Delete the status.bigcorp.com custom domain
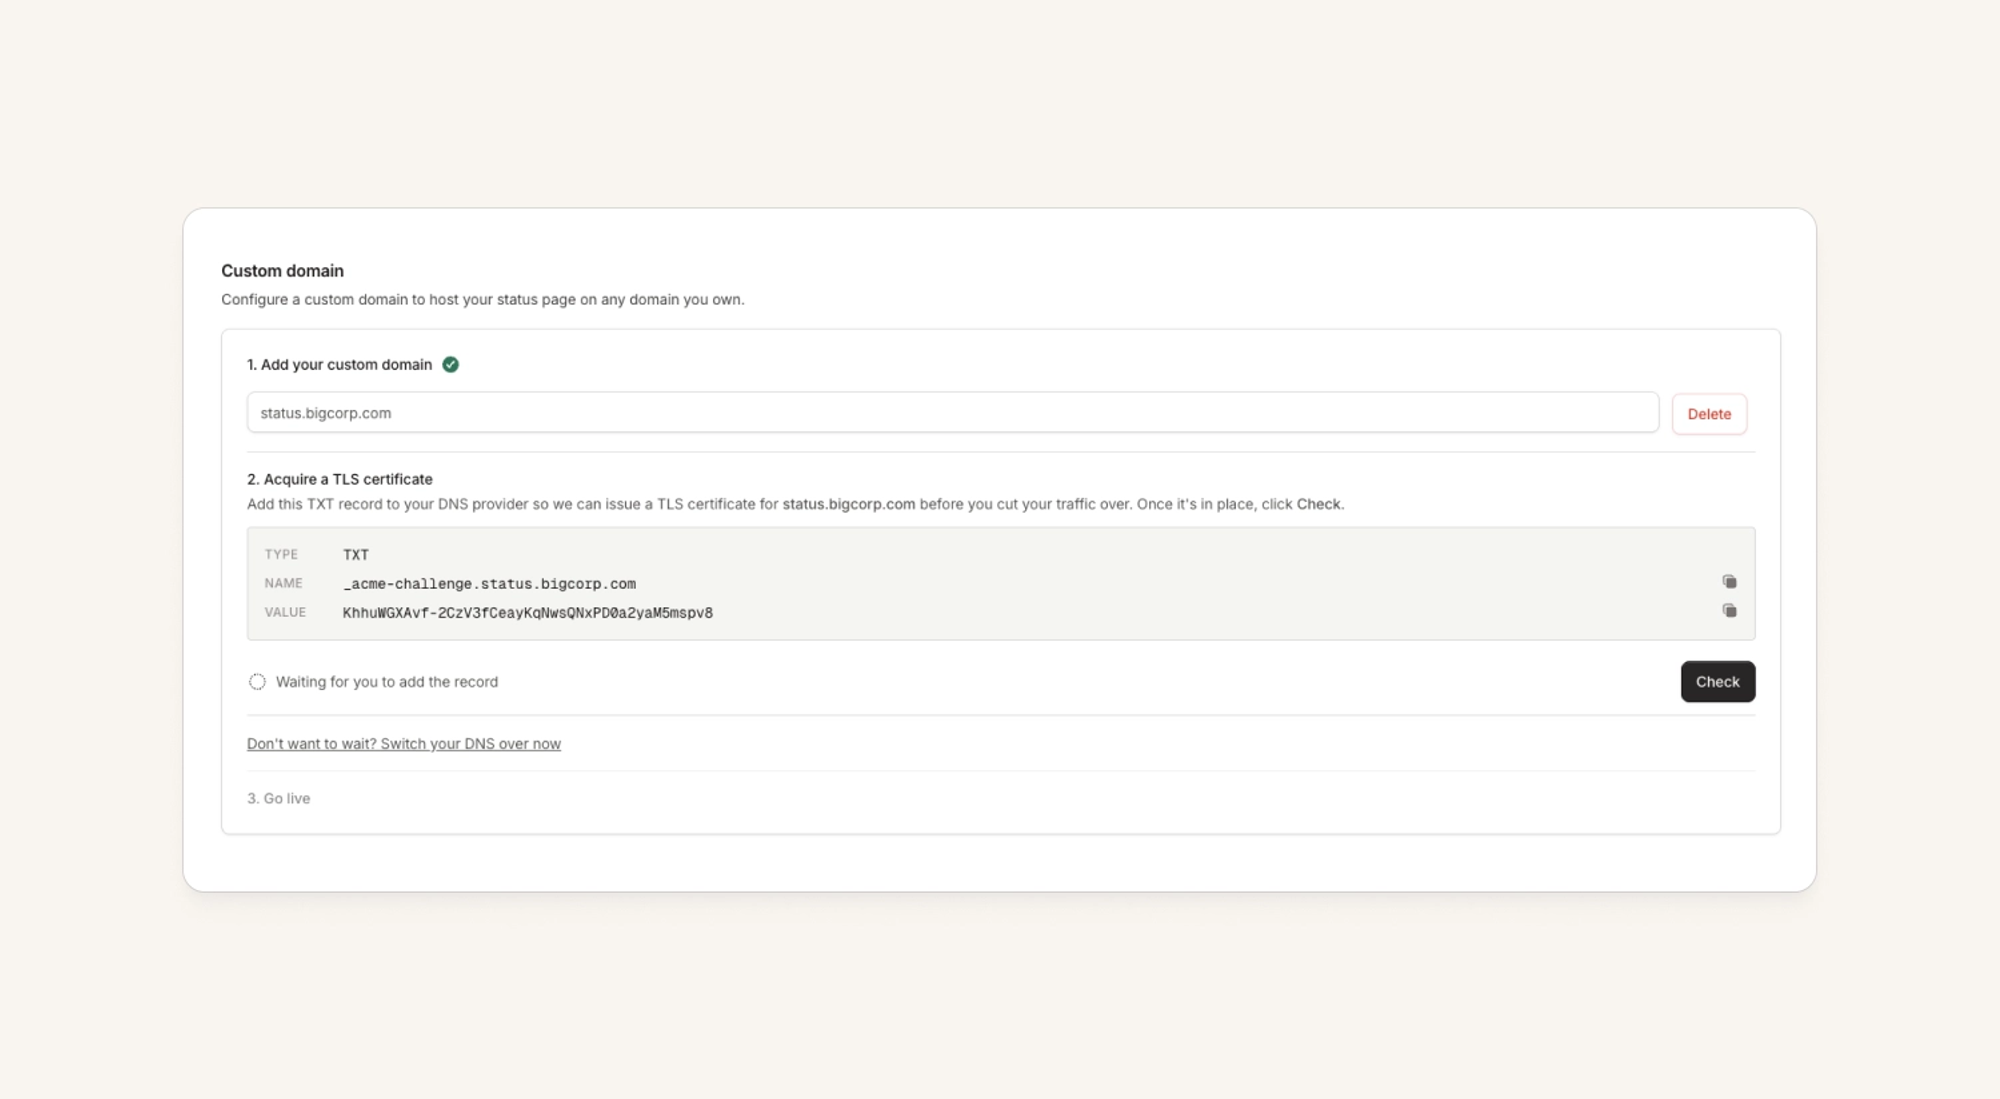The height and width of the screenshot is (1099, 2000). point(1709,414)
